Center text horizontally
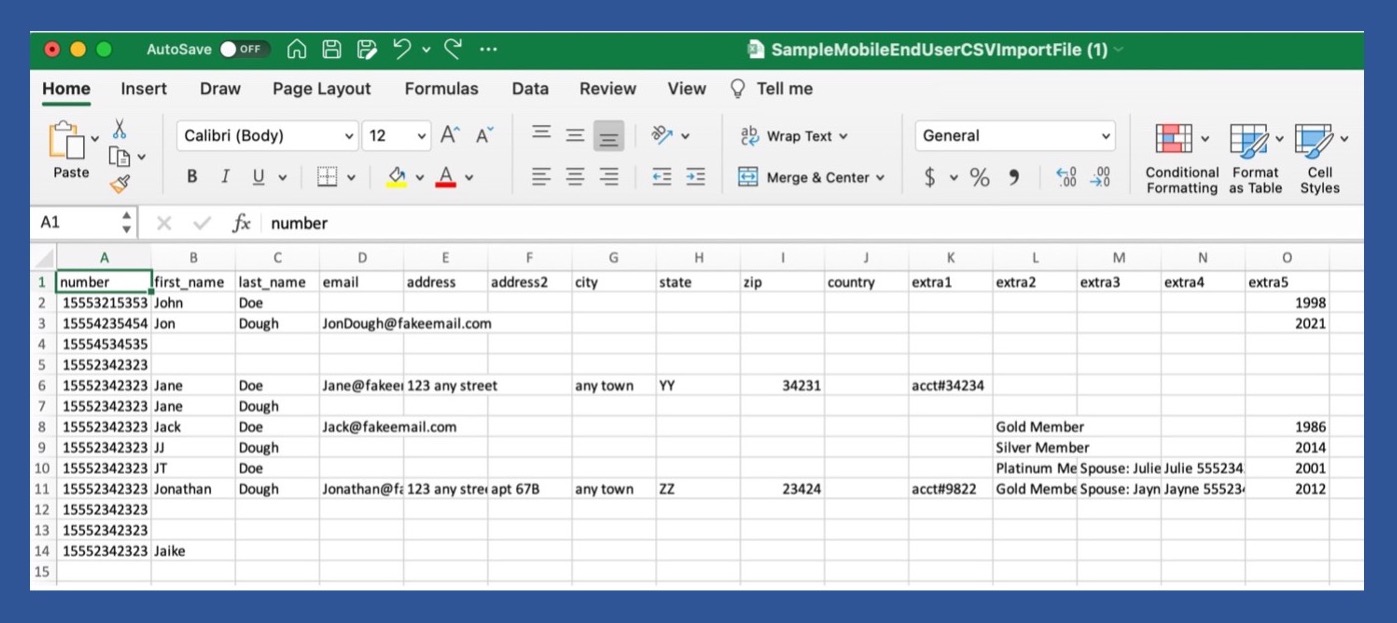This screenshot has width=1397, height=623. (x=575, y=177)
